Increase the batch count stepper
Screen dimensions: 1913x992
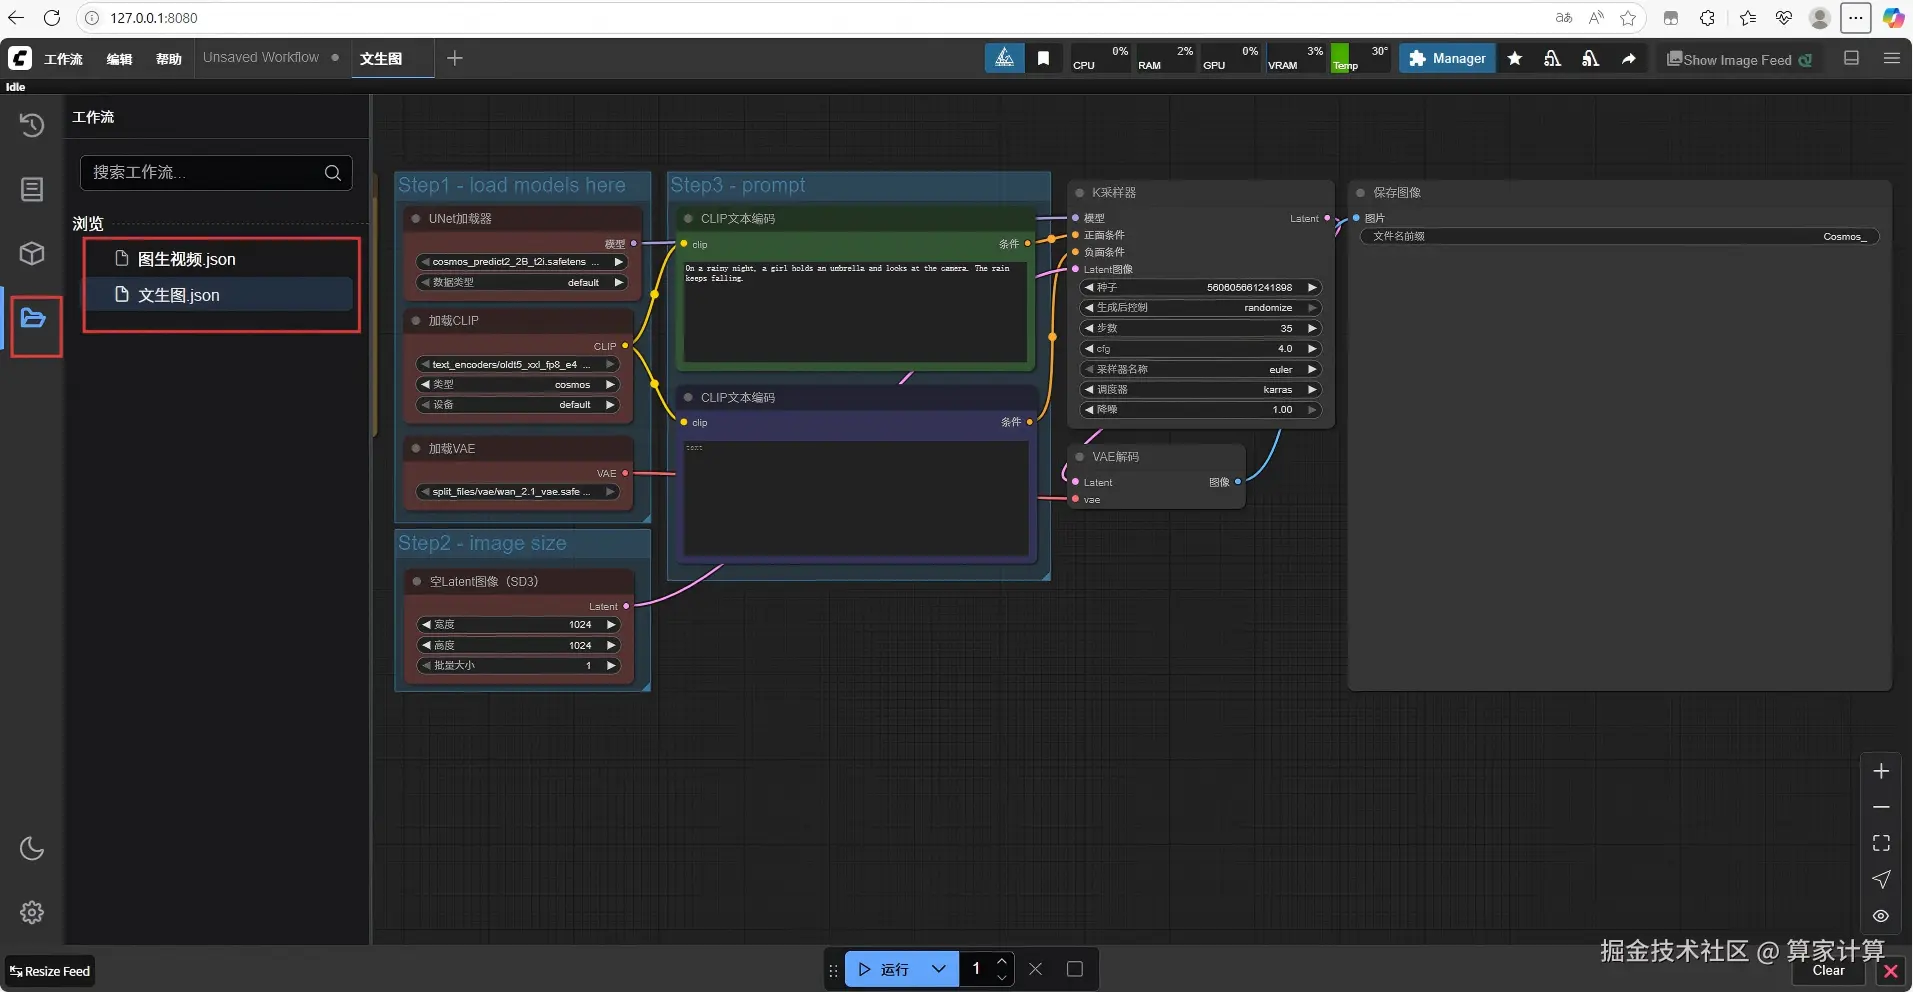point(1001,961)
